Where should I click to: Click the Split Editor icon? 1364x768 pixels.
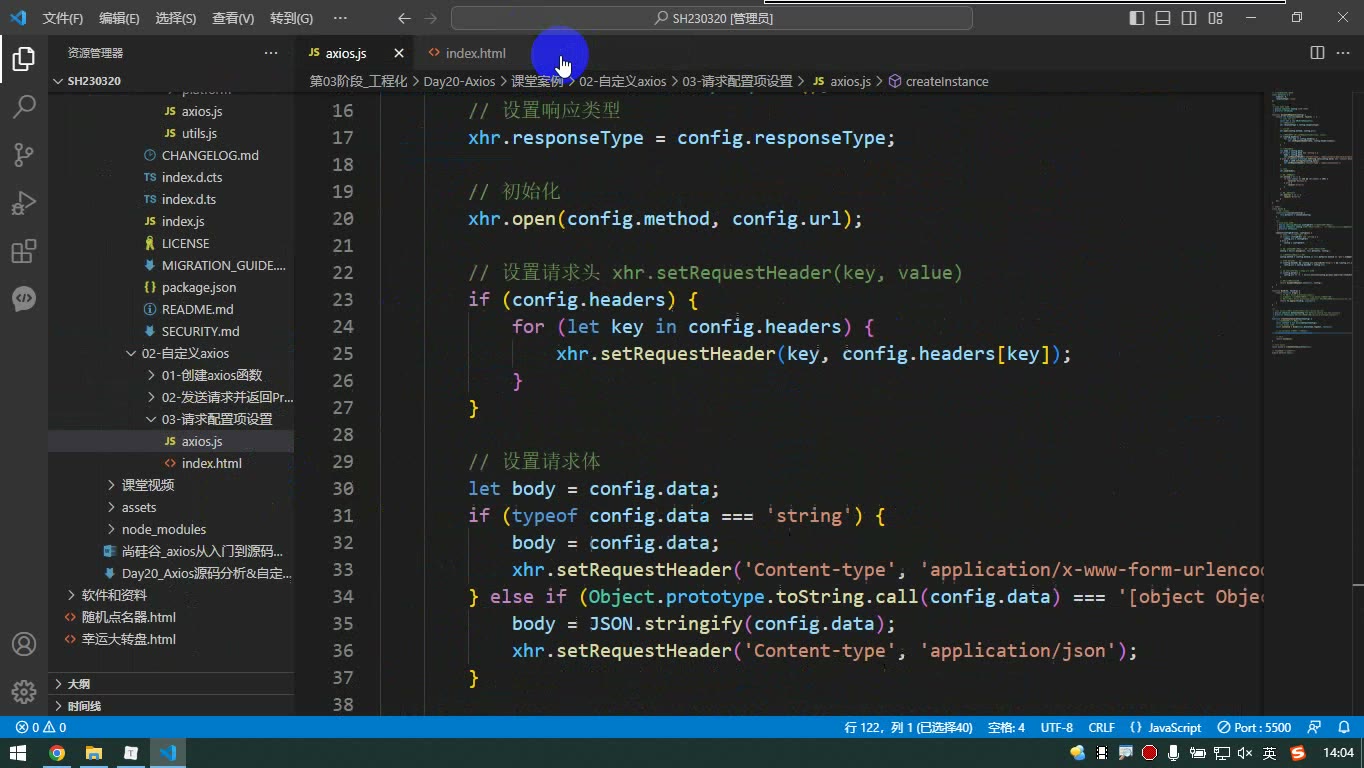(x=1318, y=53)
